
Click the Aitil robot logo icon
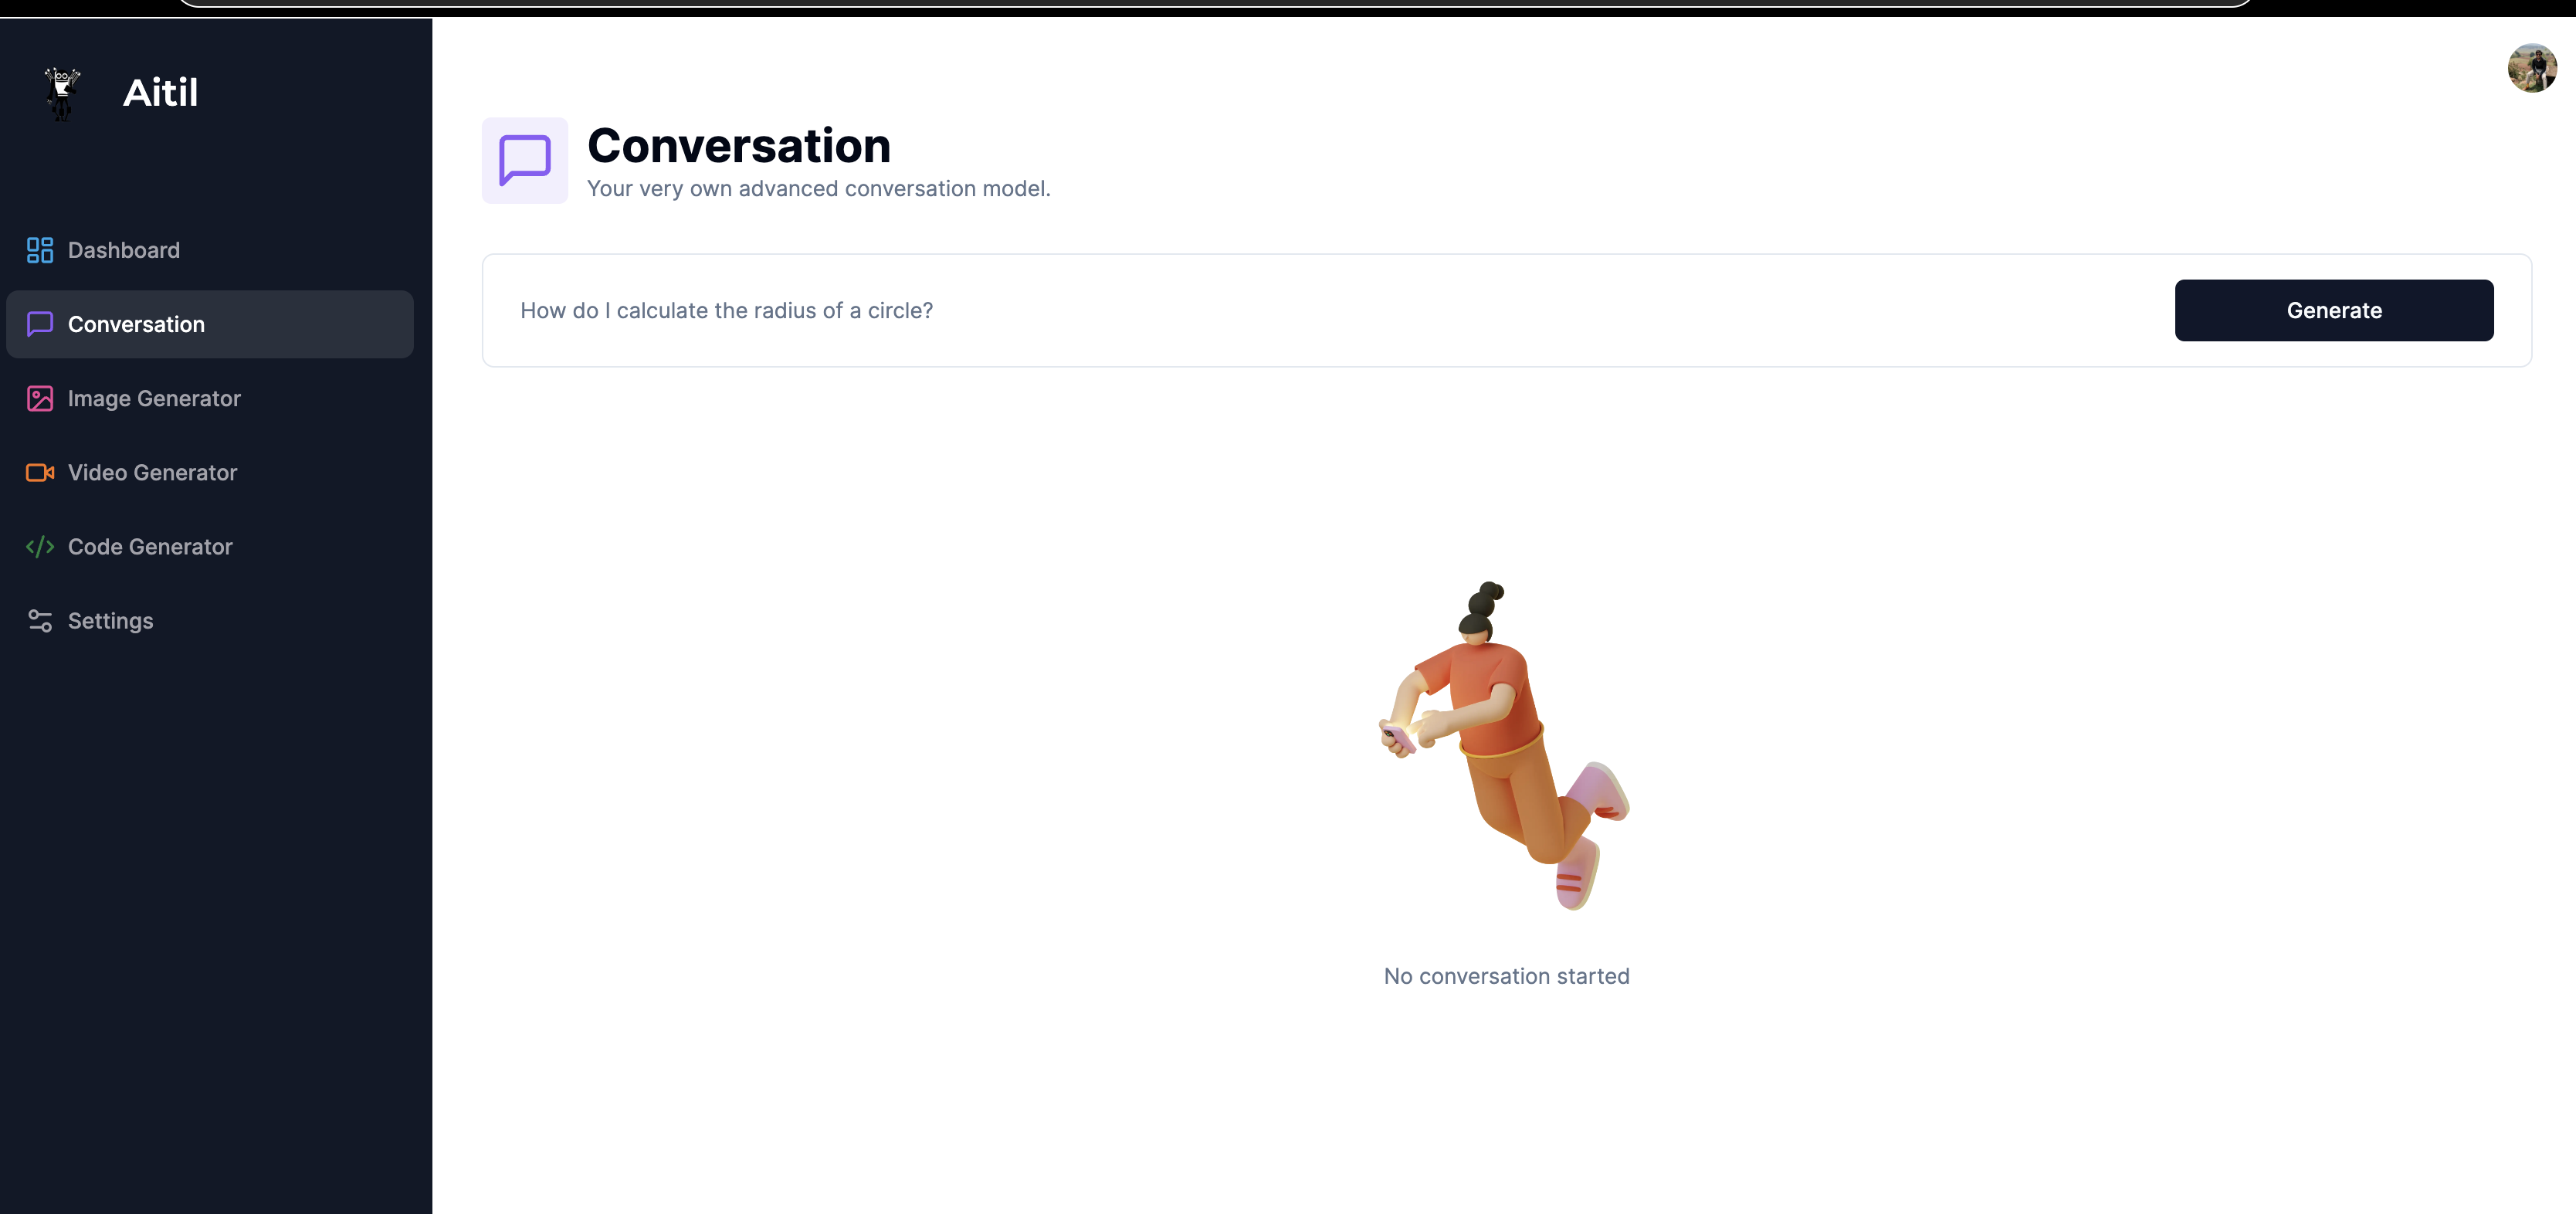tap(62, 93)
